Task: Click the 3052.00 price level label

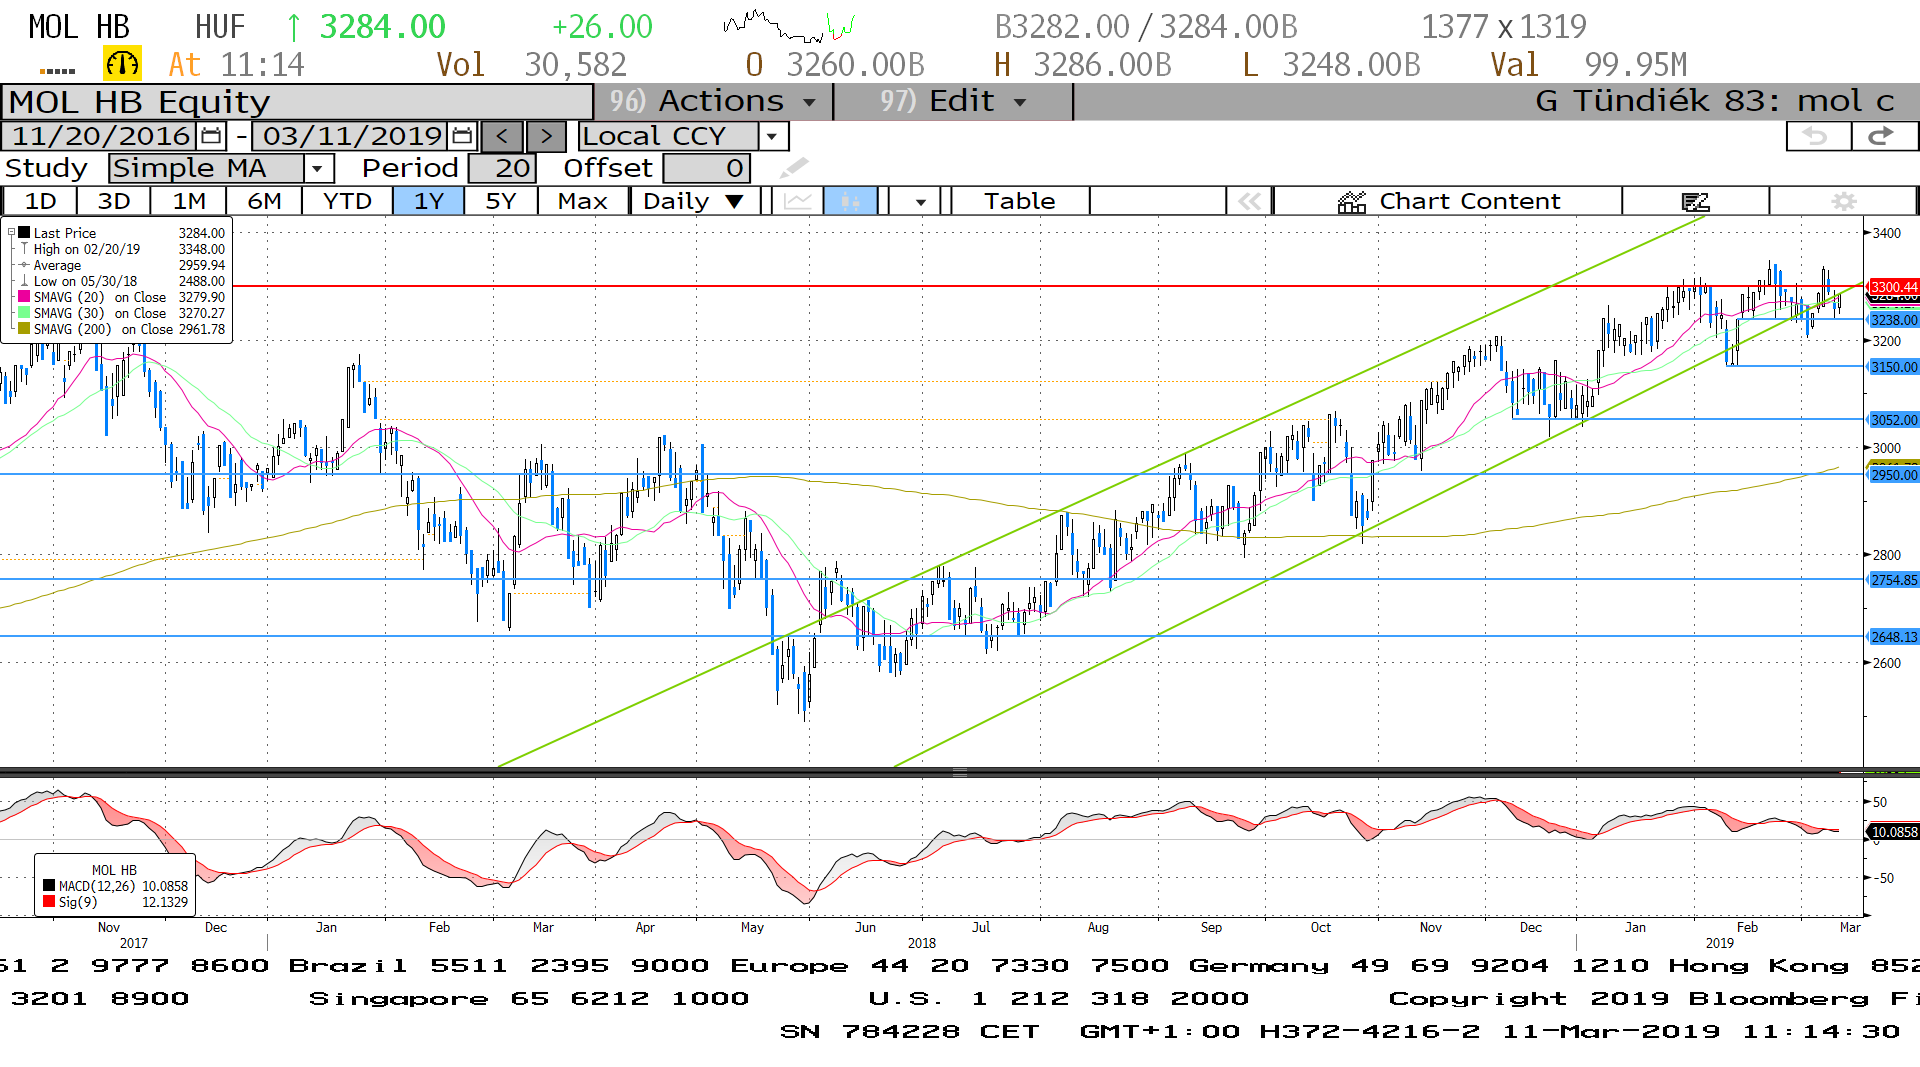Action: tap(1894, 420)
